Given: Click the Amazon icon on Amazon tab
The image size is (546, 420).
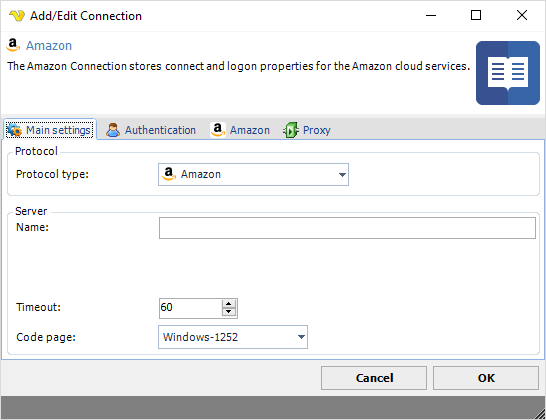Looking at the screenshot, I should (218, 130).
